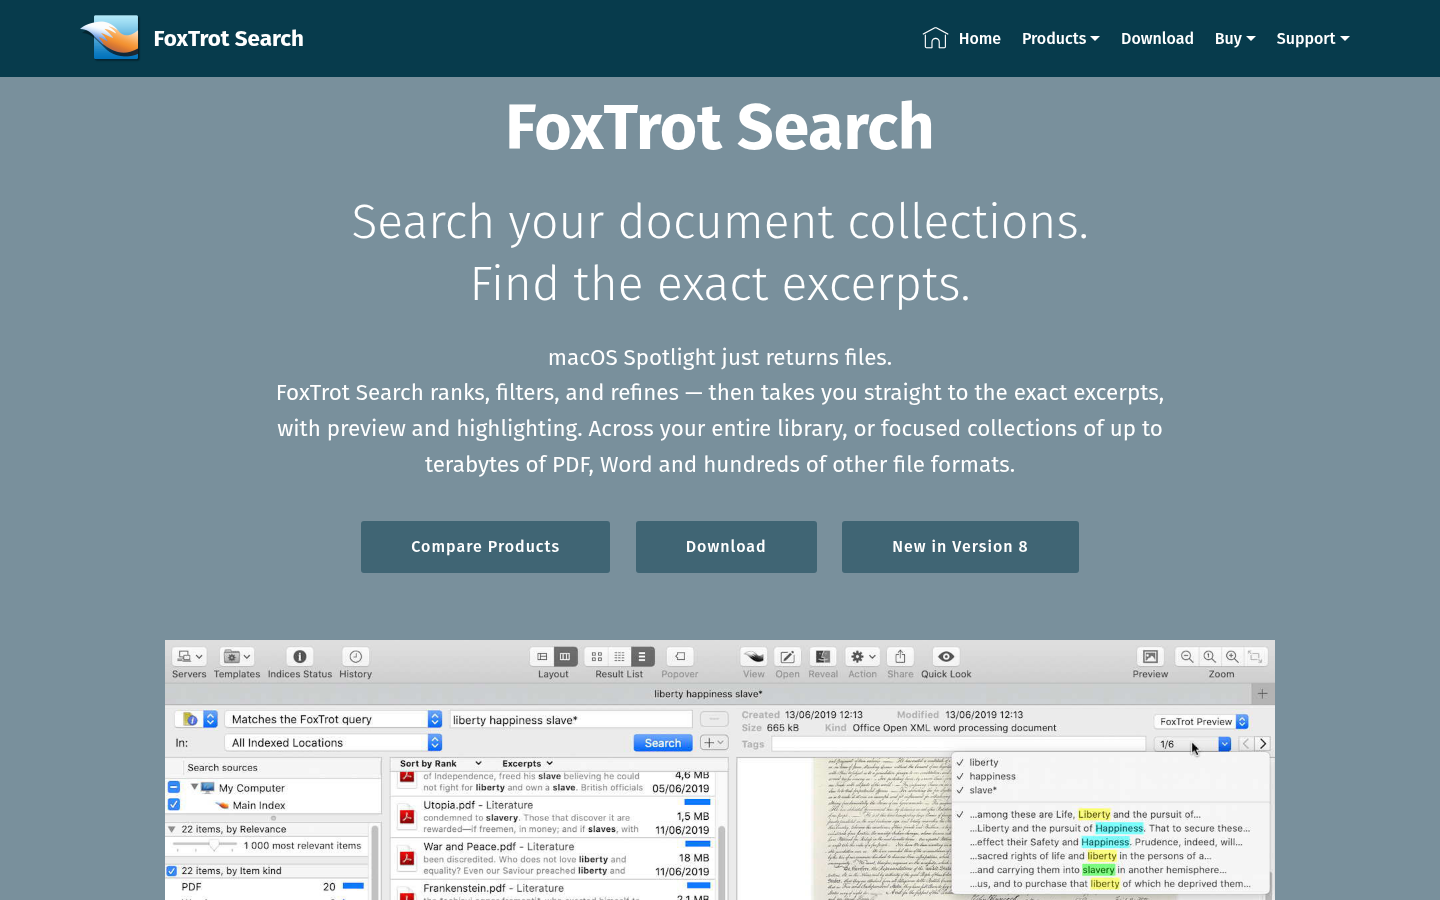Open the Action gear dropdown
Viewport: 1440px width, 900px height.
click(x=862, y=657)
